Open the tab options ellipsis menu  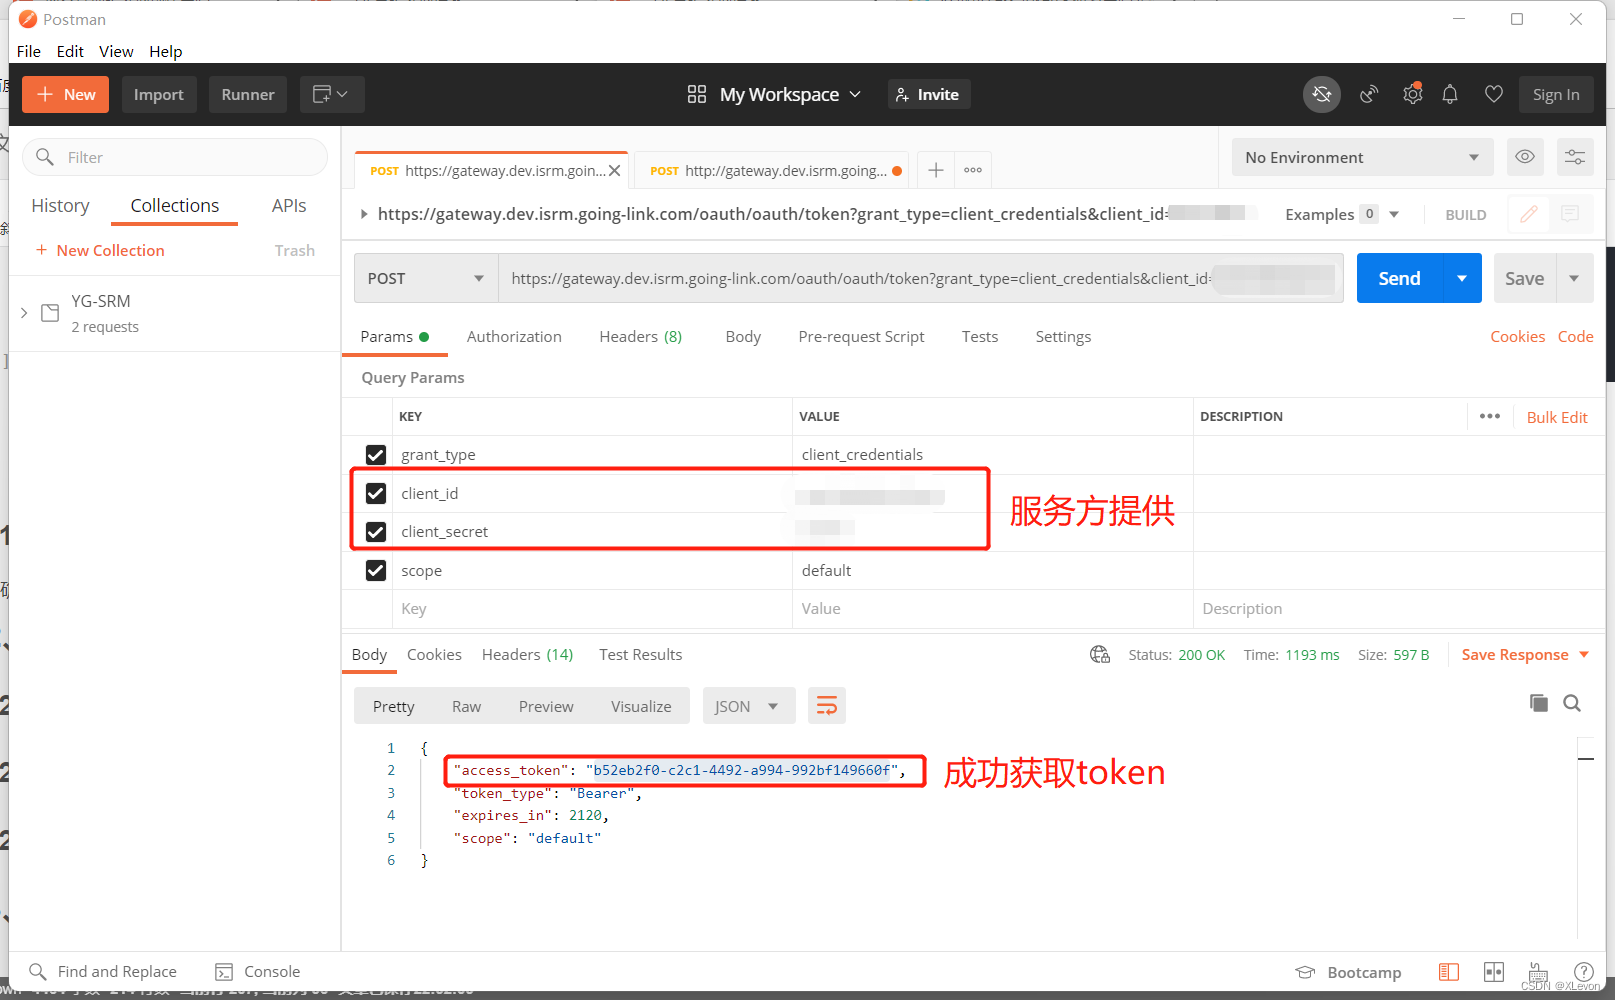[973, 170]
